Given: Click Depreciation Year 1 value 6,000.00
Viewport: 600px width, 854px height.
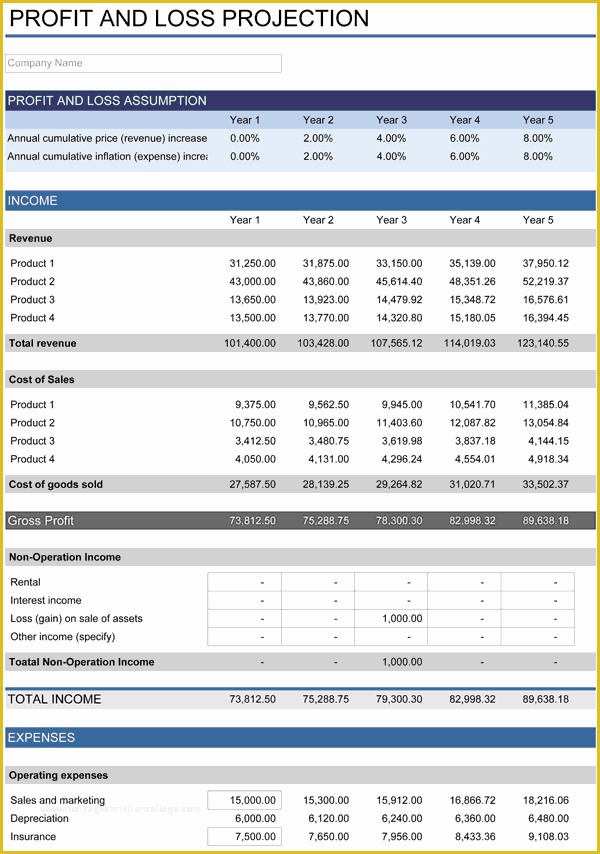Looking at the screenshot, I should click(x=255, y=819).
